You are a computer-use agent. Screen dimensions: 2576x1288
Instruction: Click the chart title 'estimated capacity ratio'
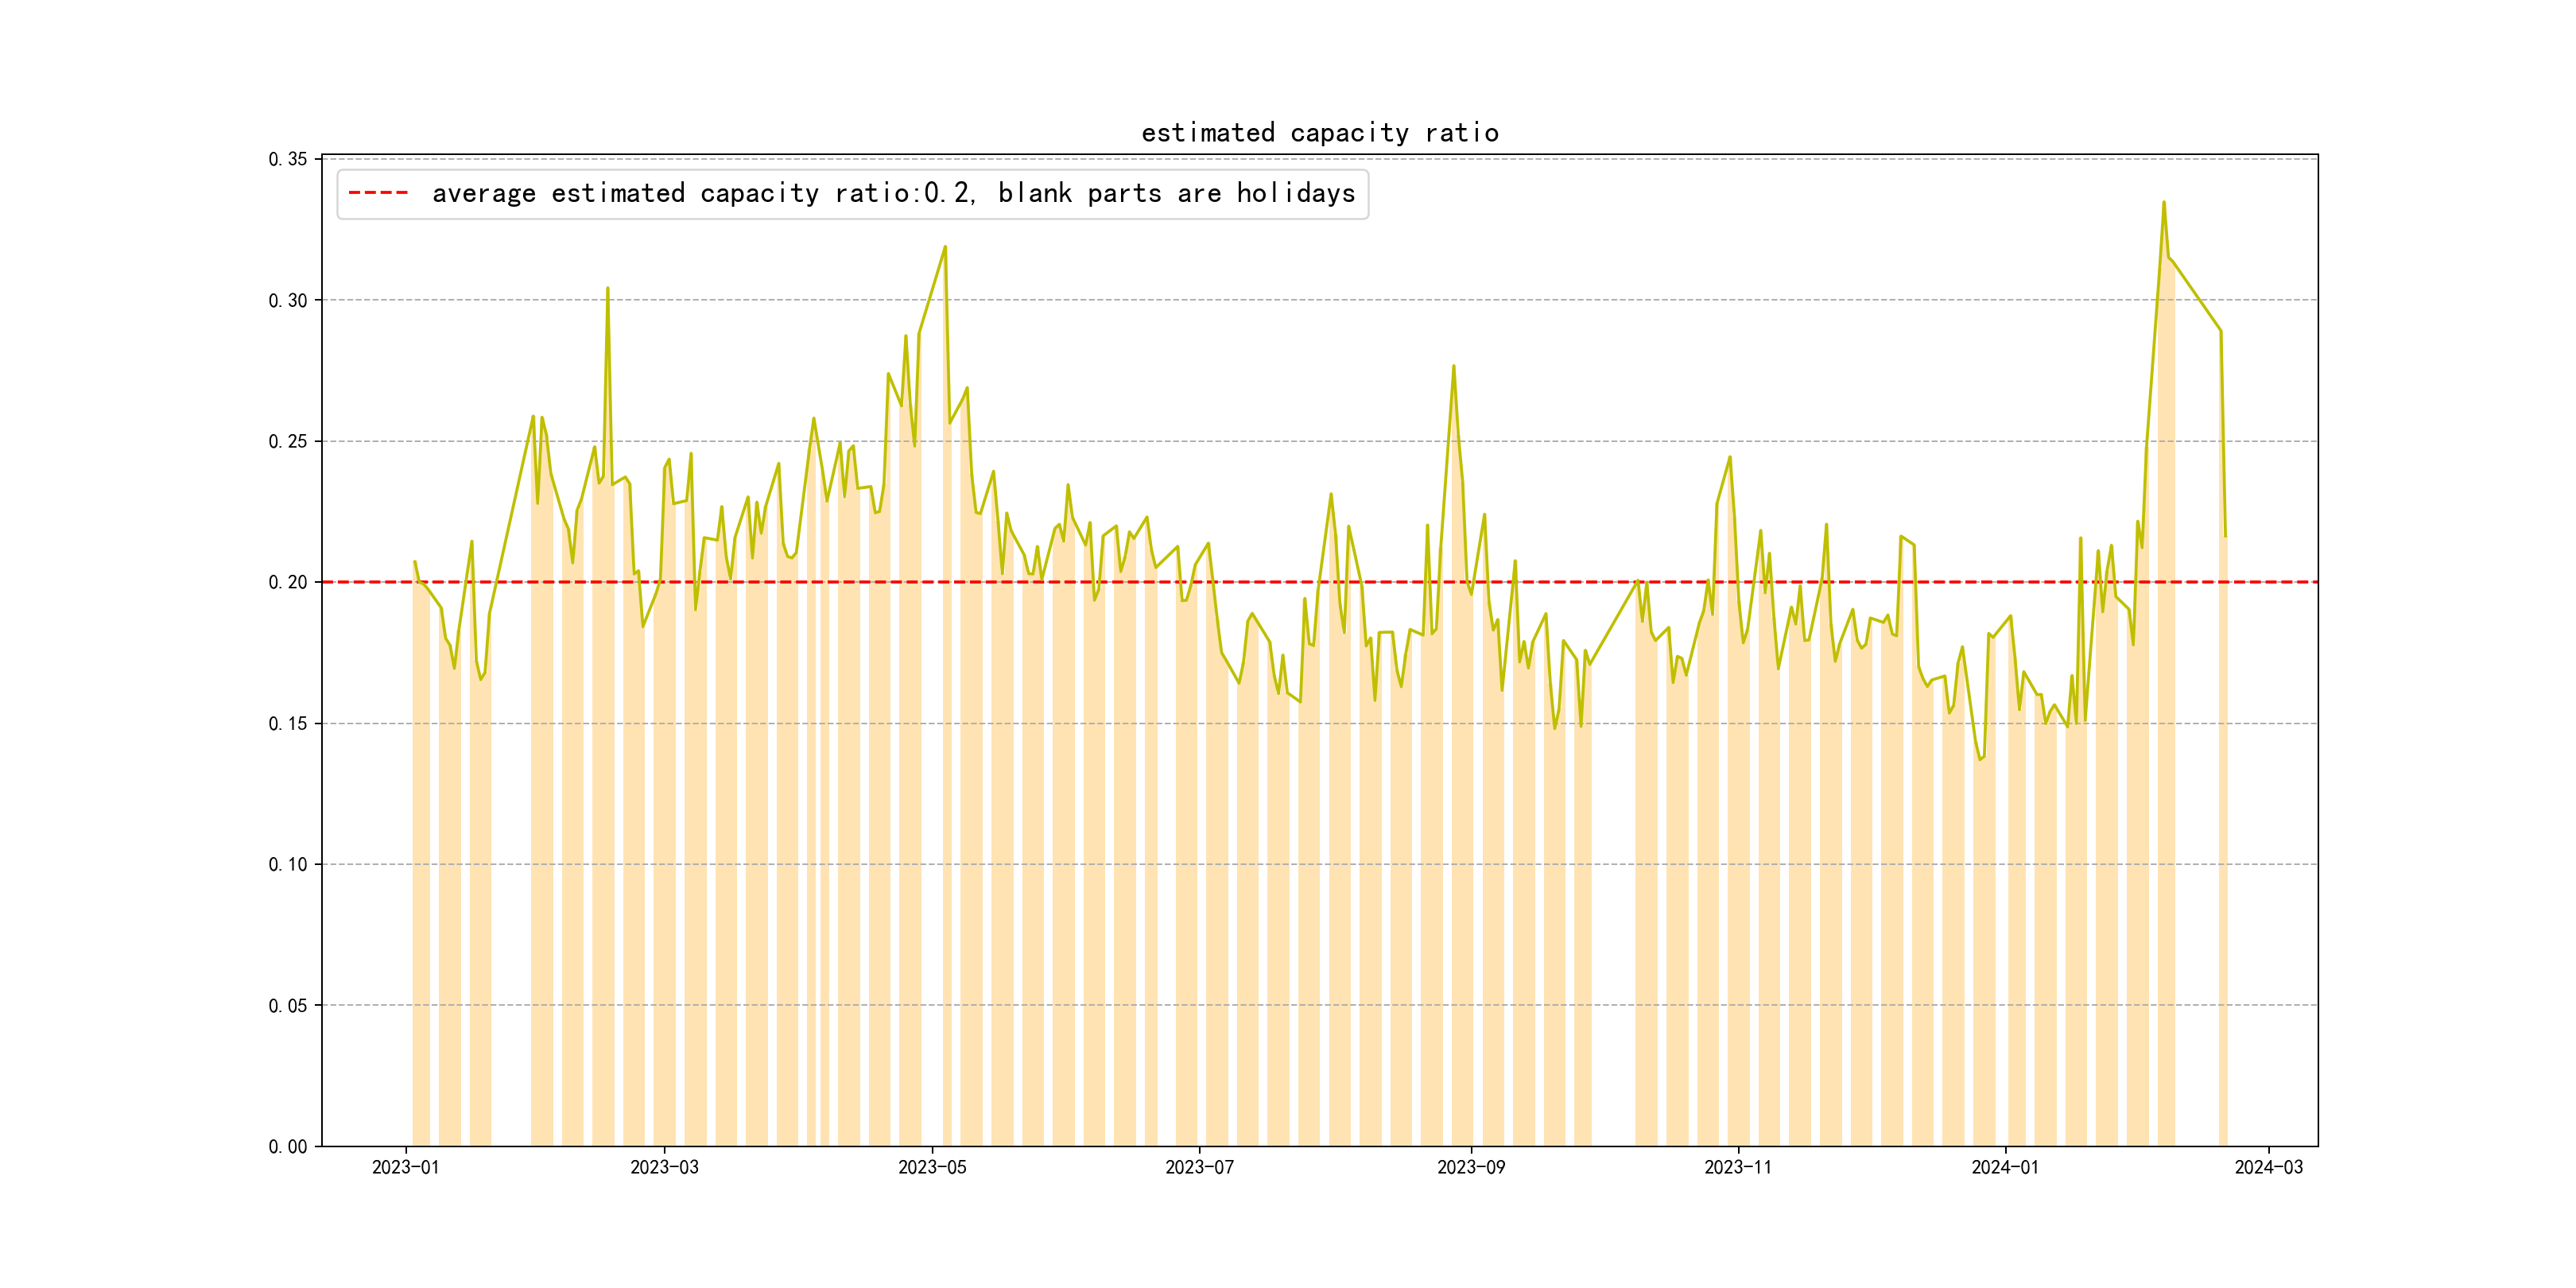[1319, 133]
